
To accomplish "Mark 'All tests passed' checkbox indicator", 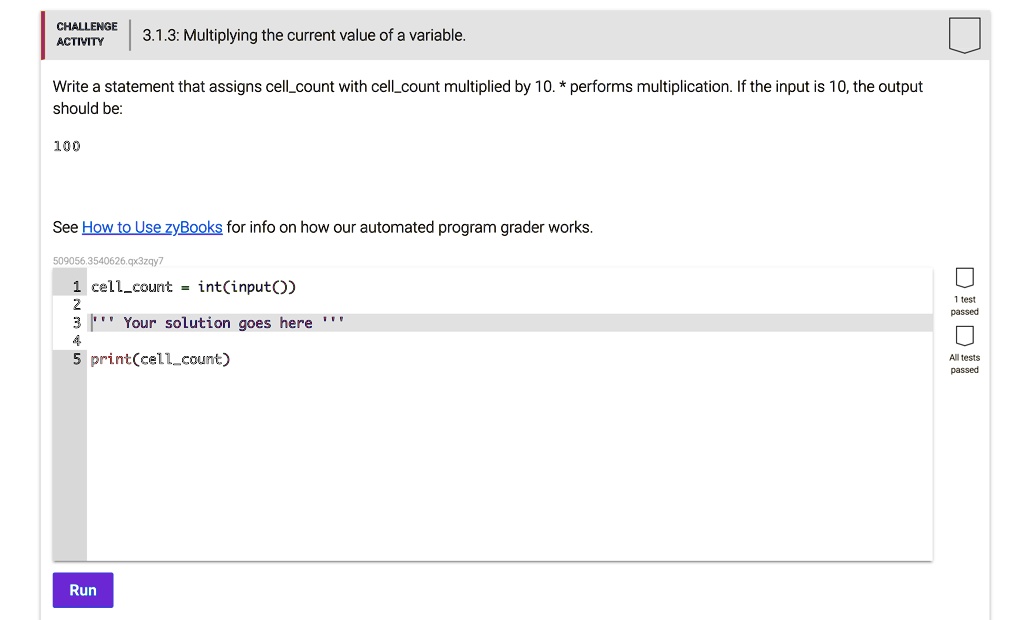I will (x=964, y=337).
